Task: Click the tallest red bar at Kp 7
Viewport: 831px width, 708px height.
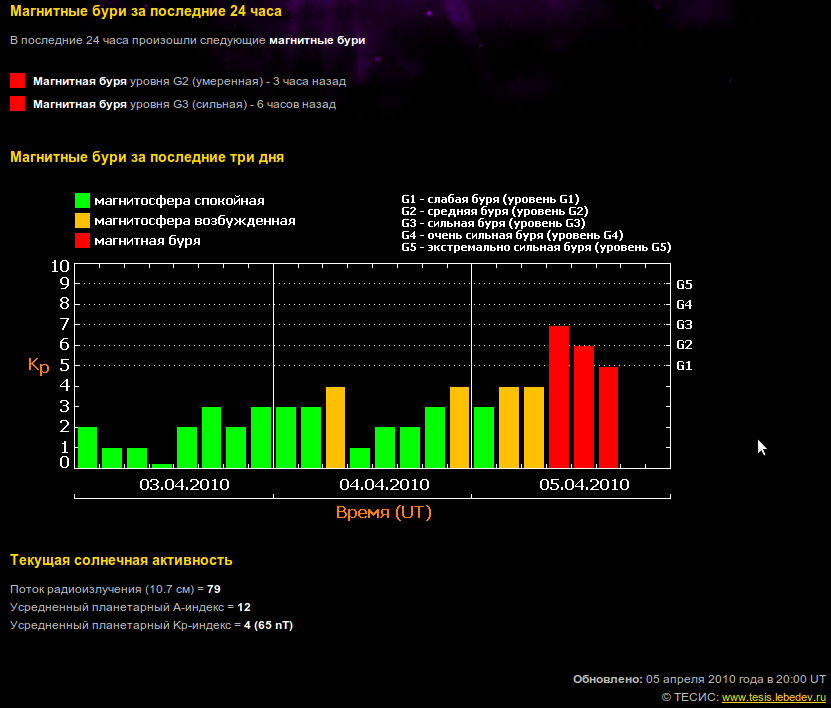Action: coord(559,396)
